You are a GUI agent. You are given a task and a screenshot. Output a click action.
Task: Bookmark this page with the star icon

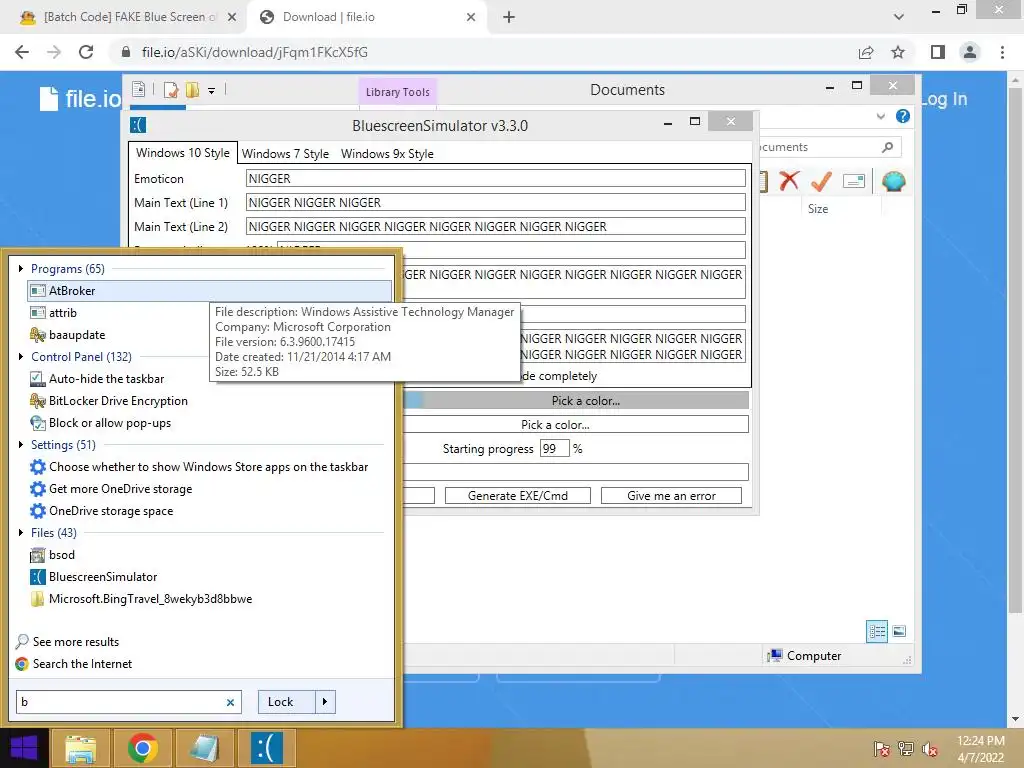point(898,52)
